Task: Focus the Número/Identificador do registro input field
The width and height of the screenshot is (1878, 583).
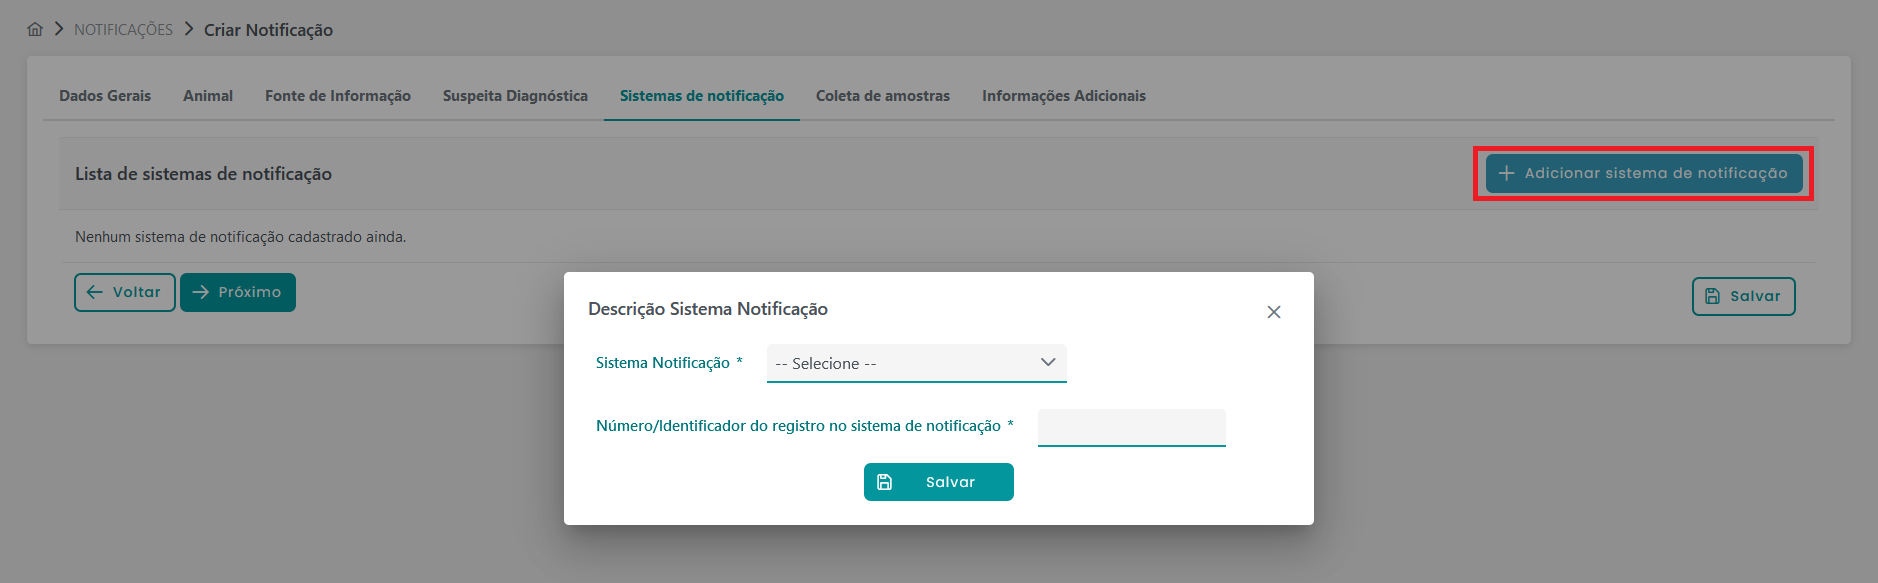Action: pyautogui.click(x=1131, y=427)
